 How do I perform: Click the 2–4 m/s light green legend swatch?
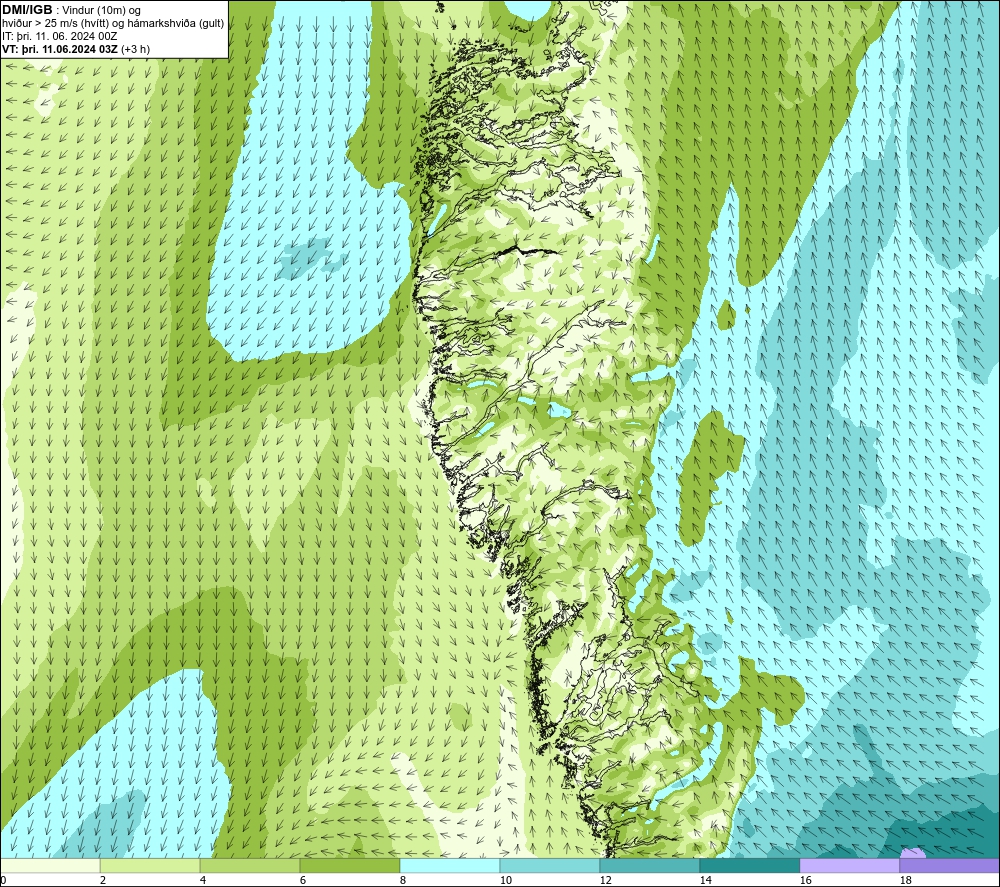pos(150,865)
